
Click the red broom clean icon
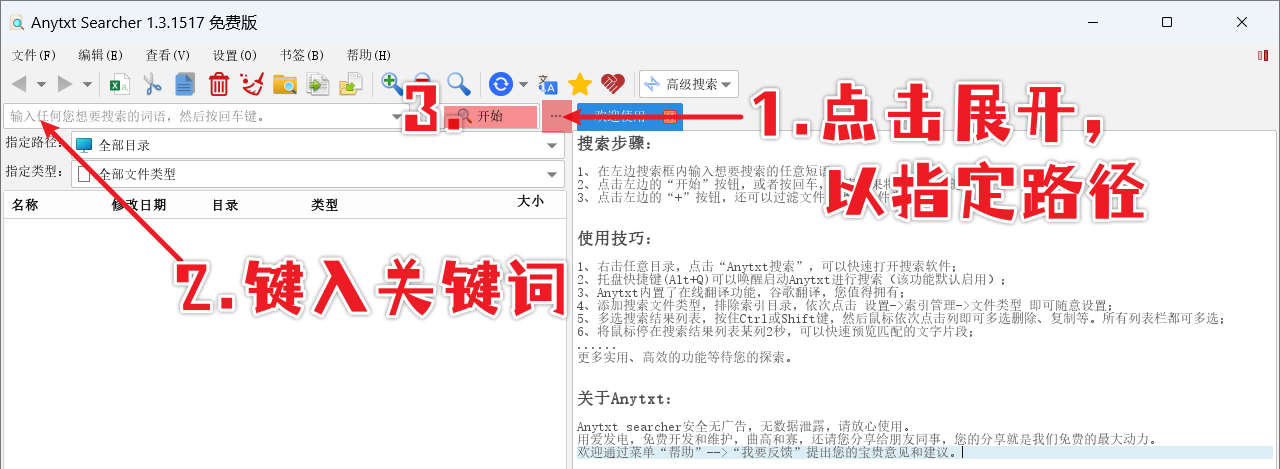[x=252, y=84]
